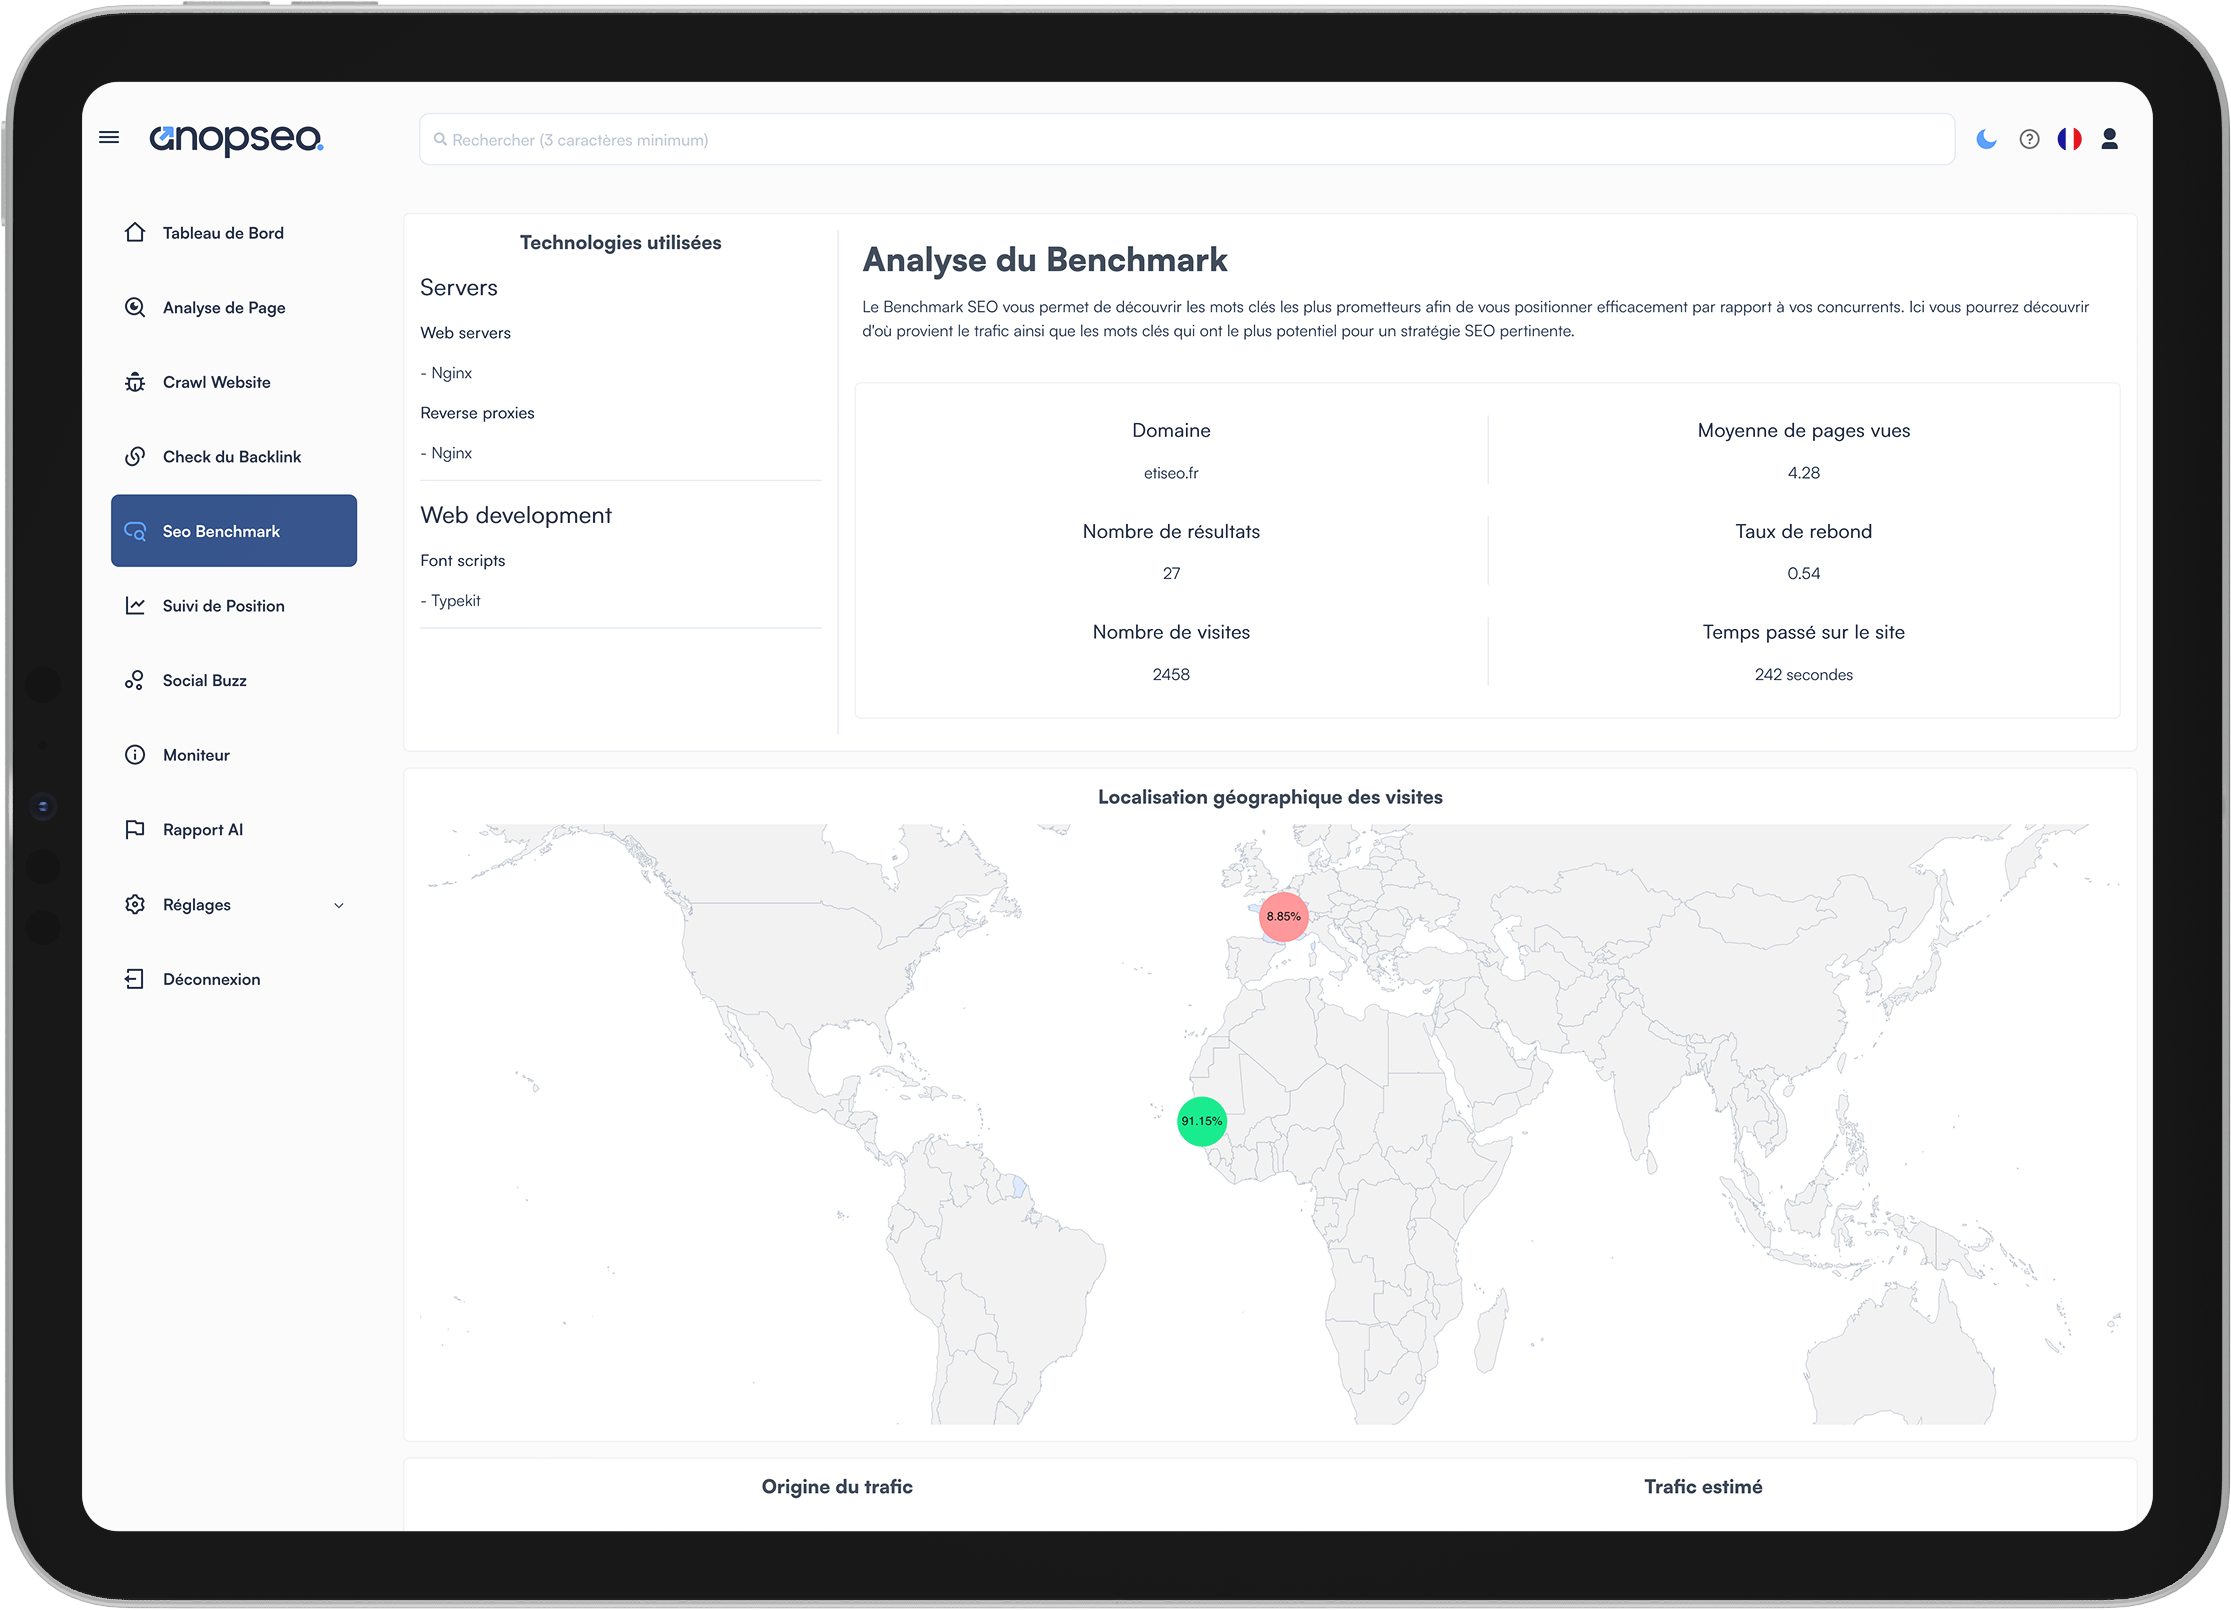Click the Reverse proxies label
The width and height of the screenshot is (2231, 1610).
point(477,413)
